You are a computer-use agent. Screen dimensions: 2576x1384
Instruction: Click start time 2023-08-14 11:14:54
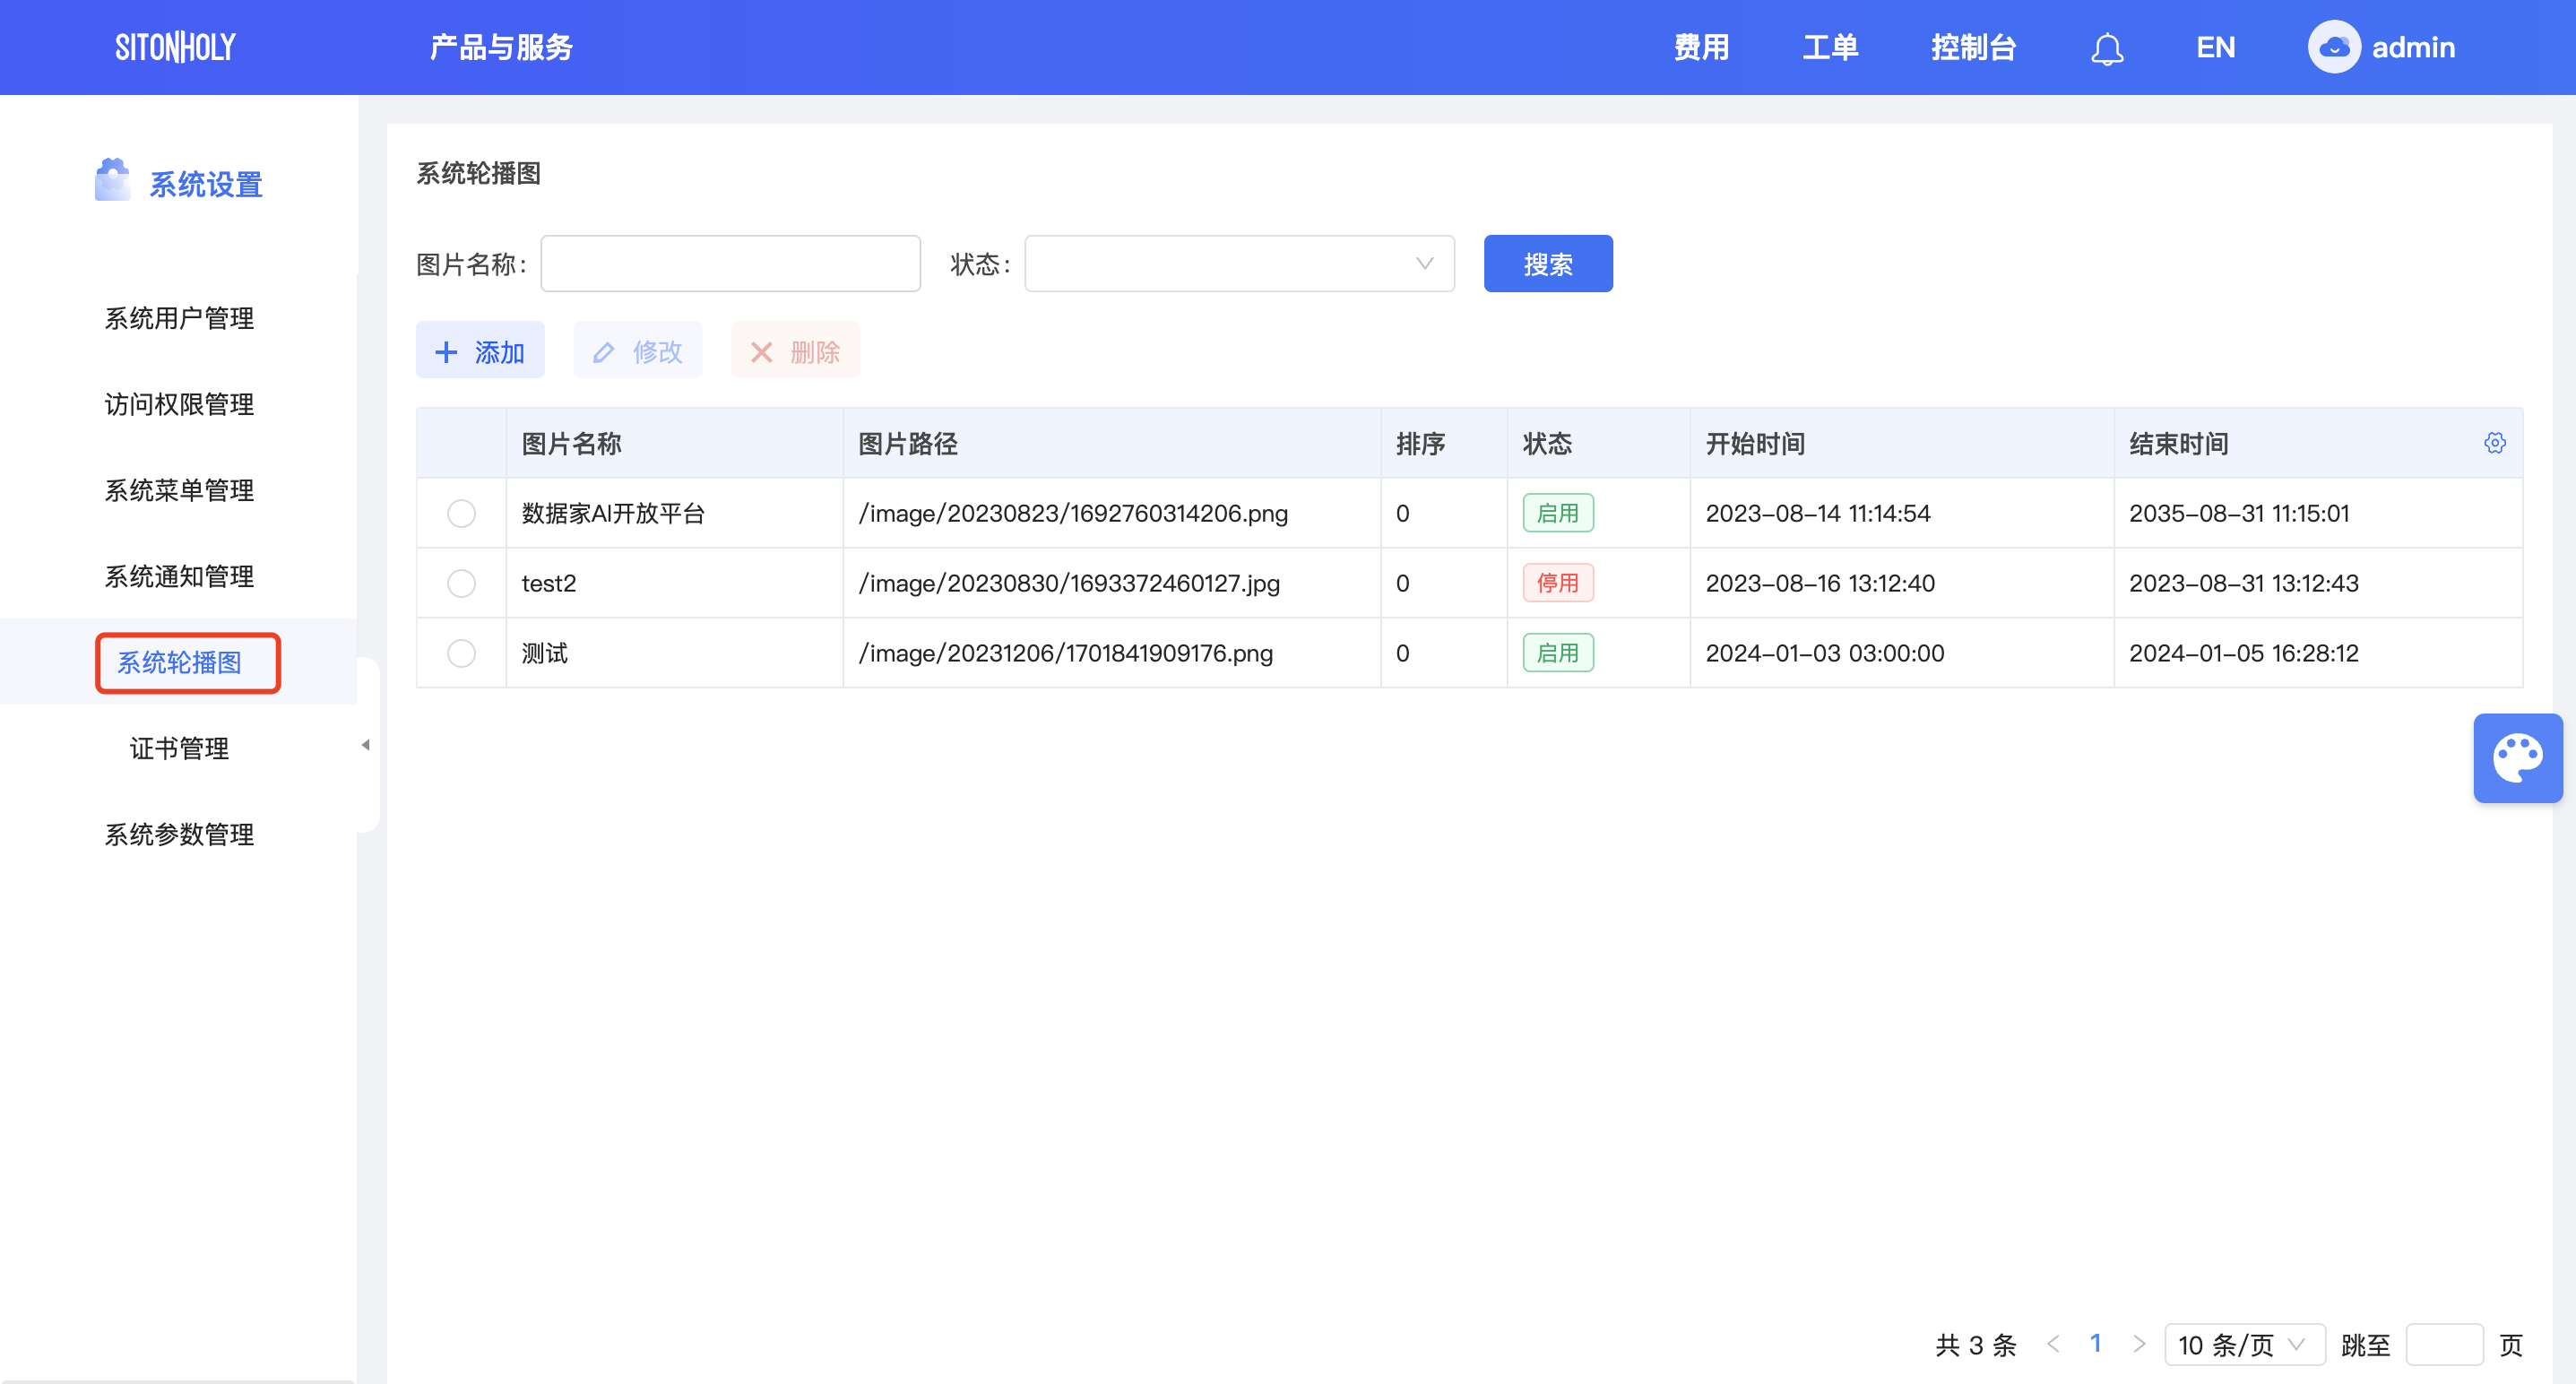point(1817,513)
